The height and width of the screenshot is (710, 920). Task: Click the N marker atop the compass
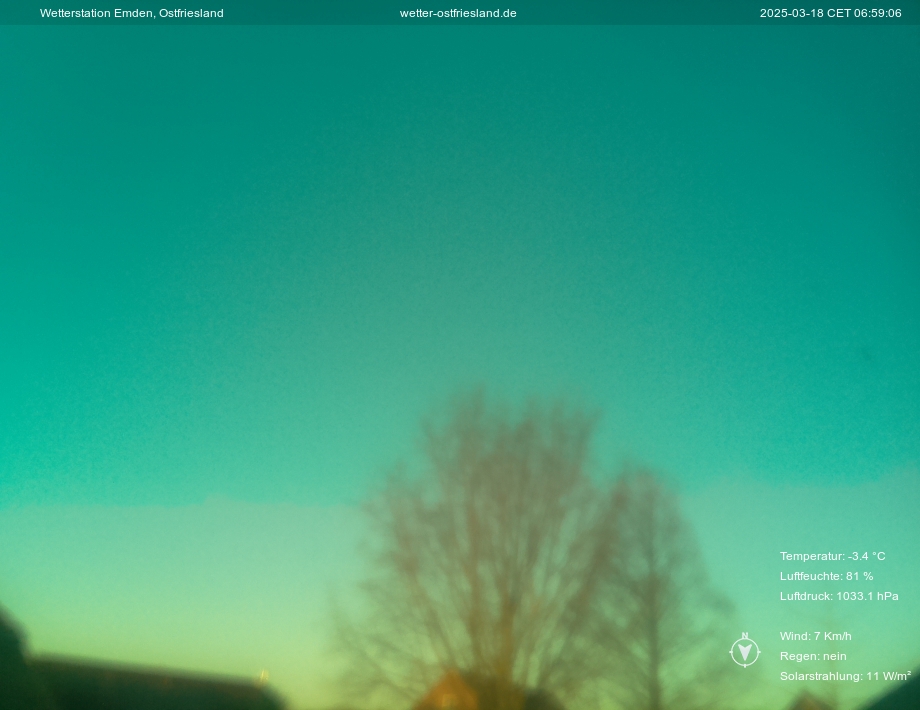click(x=745, y=636)
